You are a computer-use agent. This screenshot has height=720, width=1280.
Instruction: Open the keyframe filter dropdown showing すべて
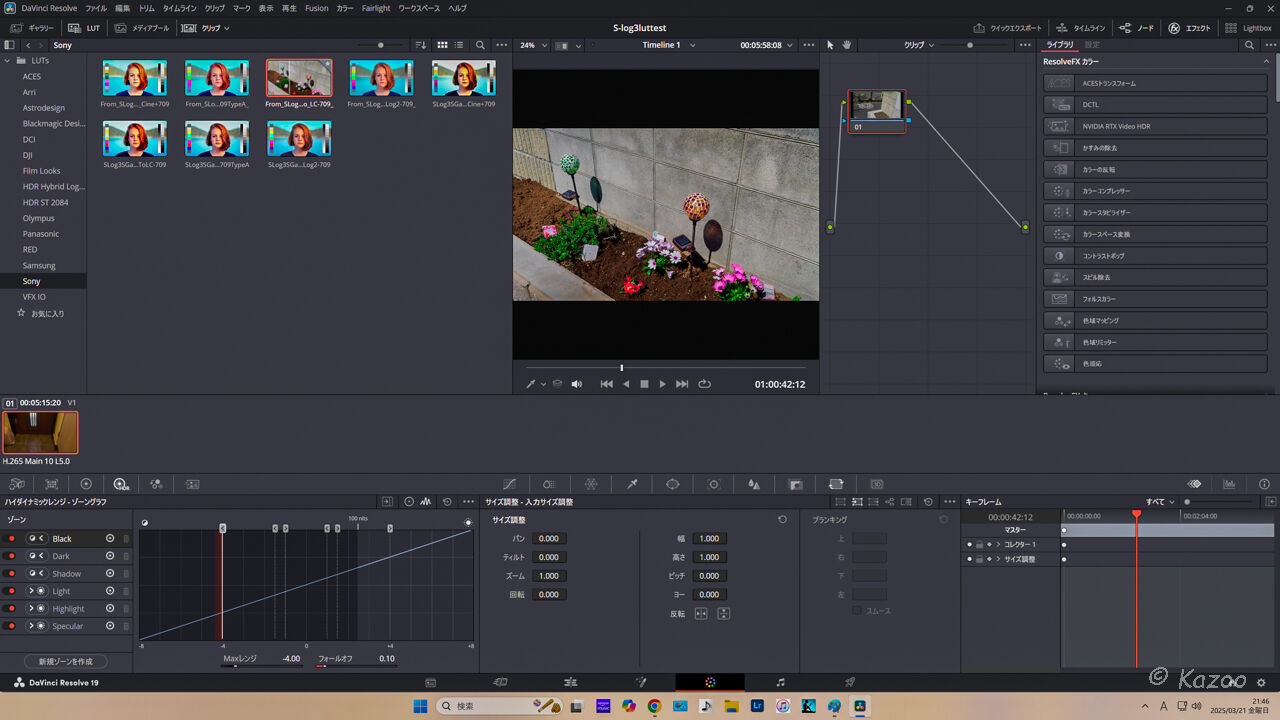pyautogui.click(x=1163, y=501)
